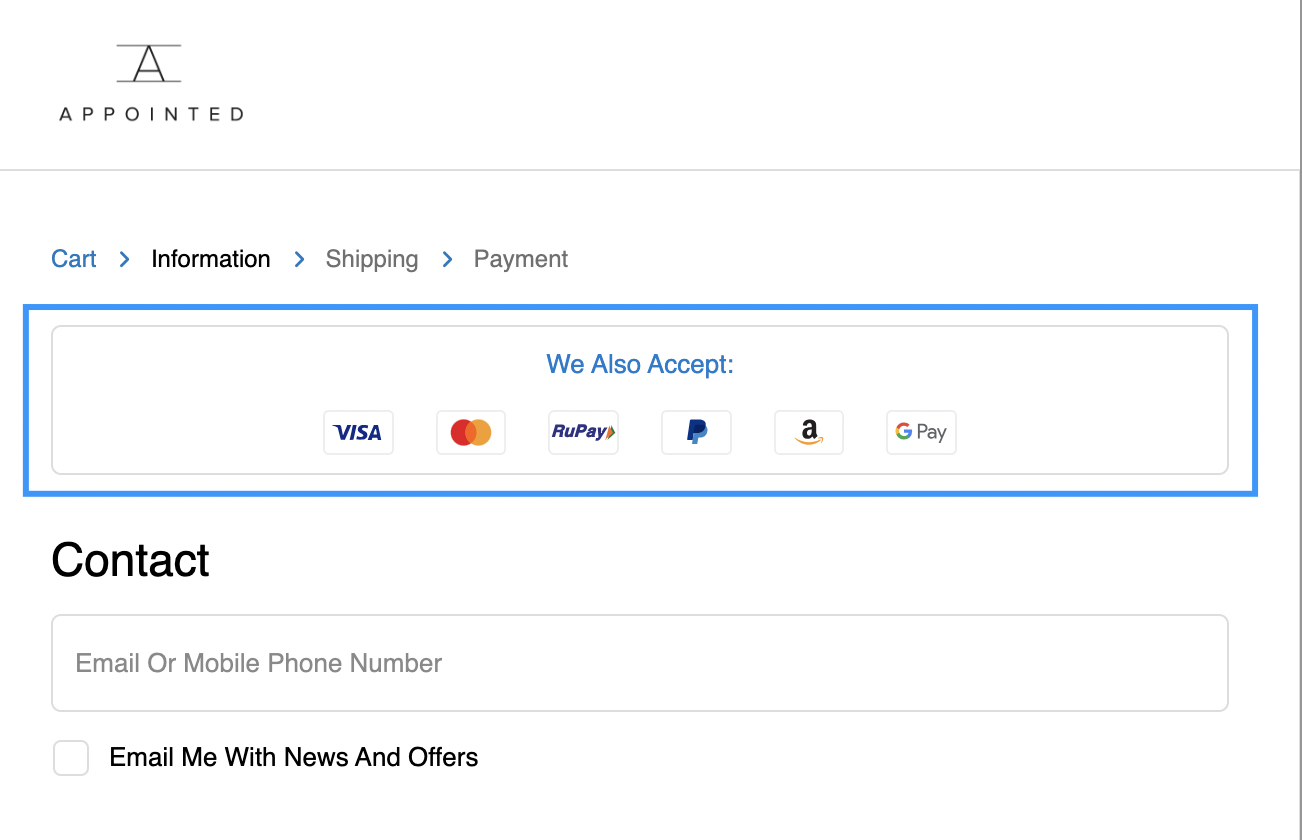Select the RuPay payment icon
Image resolution: width=1302 pixels, height=840 pixels.
(x=583, y=432)
